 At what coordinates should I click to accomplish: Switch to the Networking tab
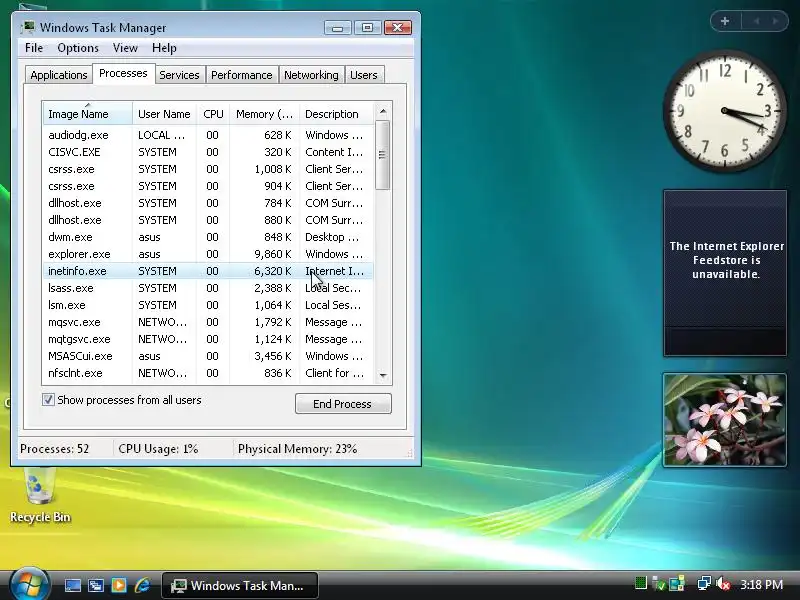click(311, 75)
